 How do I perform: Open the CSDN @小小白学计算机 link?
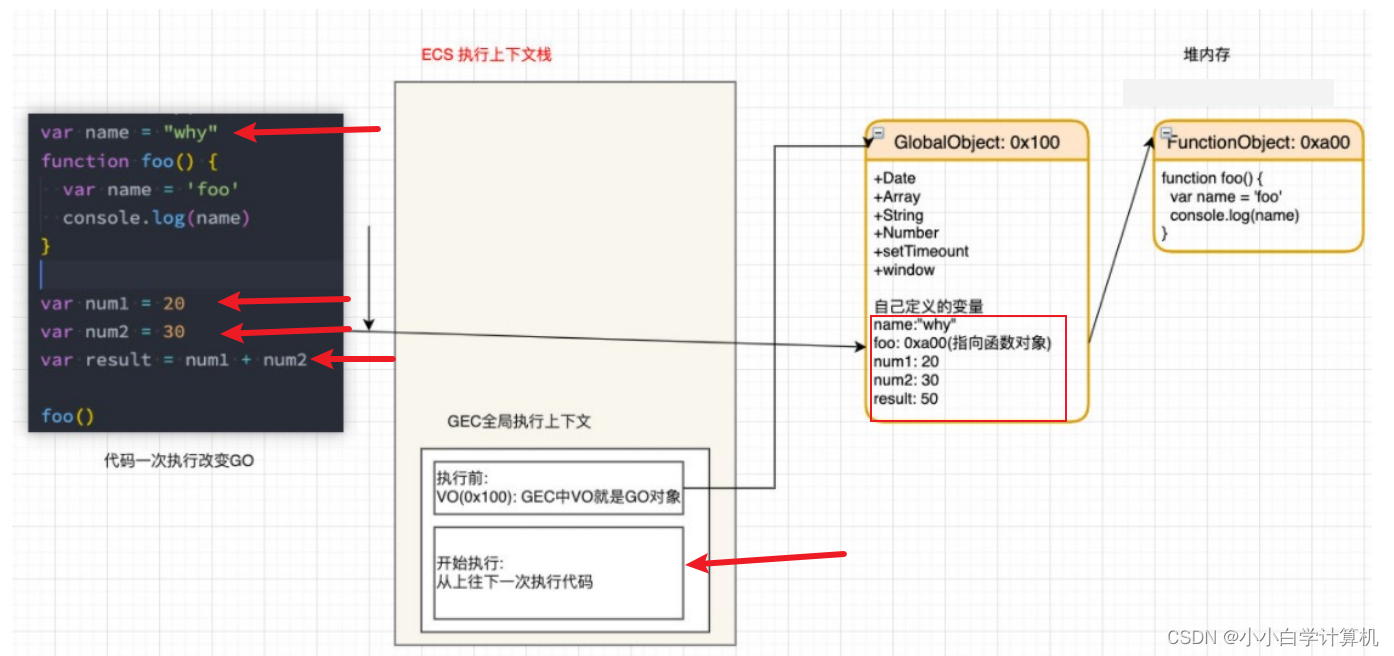(x=1274, y=637)
